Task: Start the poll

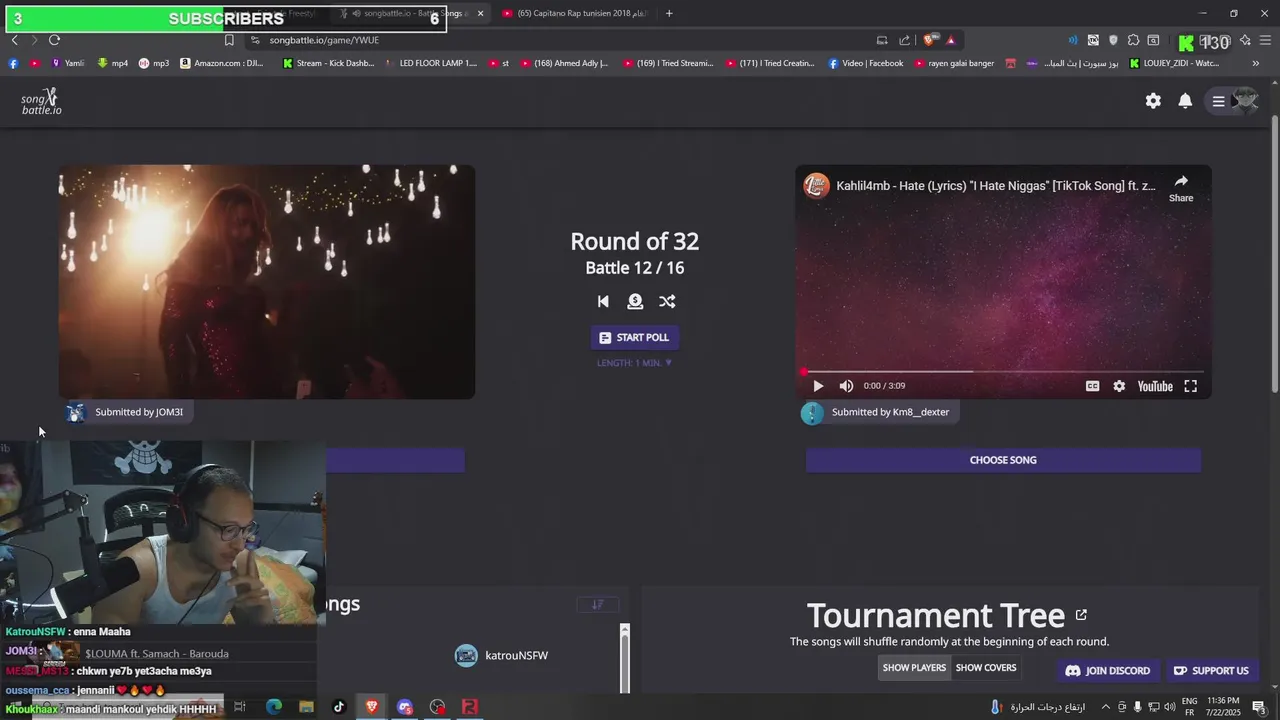Action: [634, 338]
